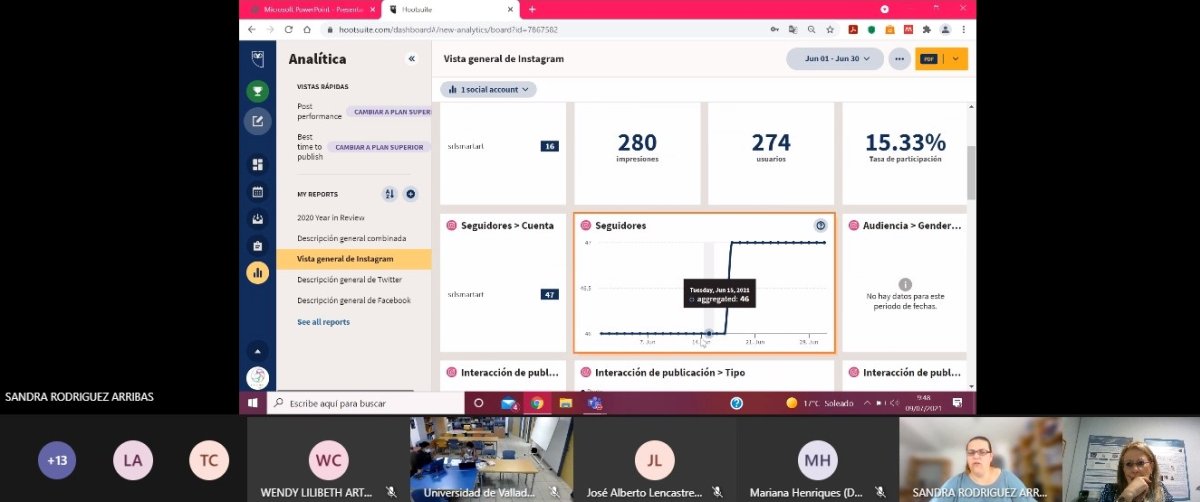Select WENDY LILIBETH participant tile WC
This screenshot has width=1200, height=502.
pyautogui.click(x=328, y=459)
